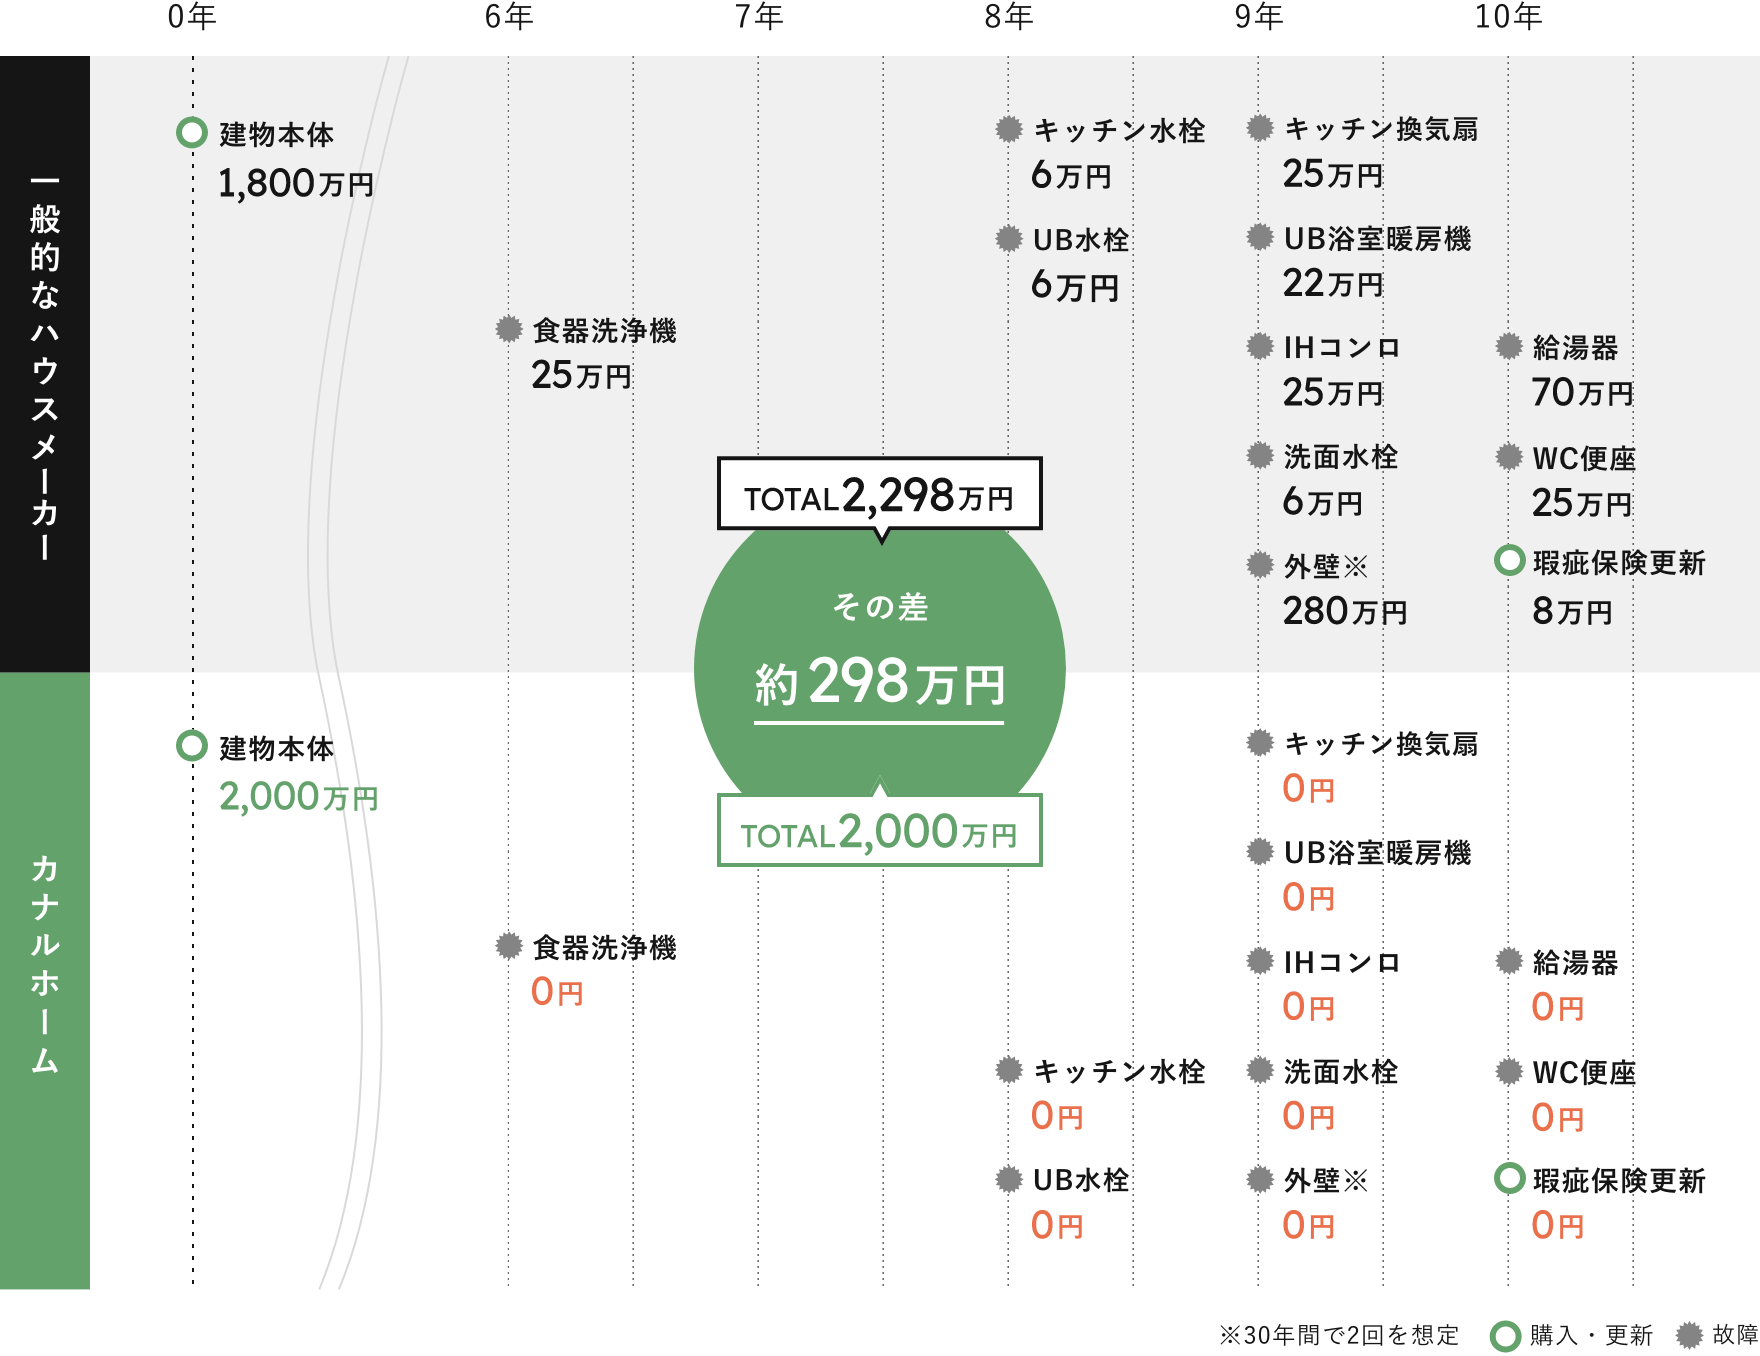Image resolution: width=1760 pixels, height=1356 pixels.
Task: Click failure burst icon beside 給湯器 70万円
Action: (x=1509, y=346)
